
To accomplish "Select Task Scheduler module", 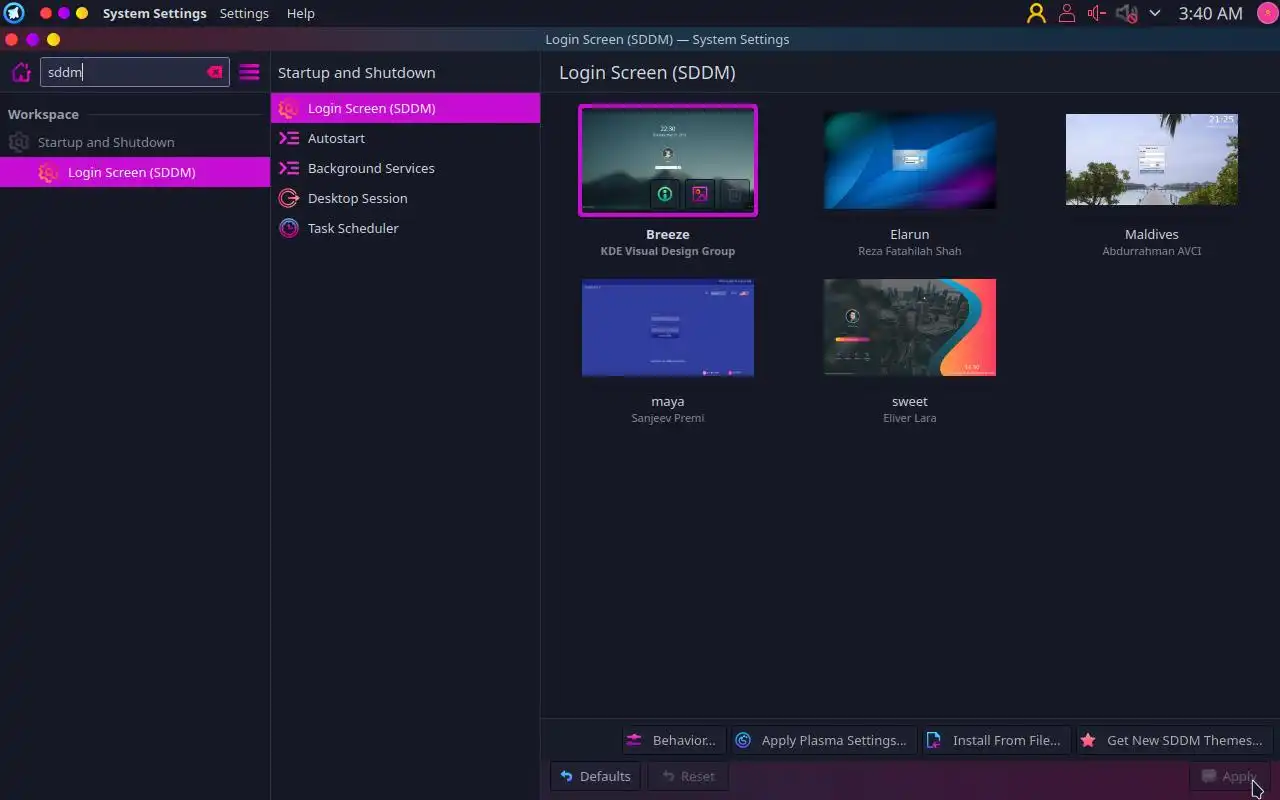I will (x=405, y=228).
